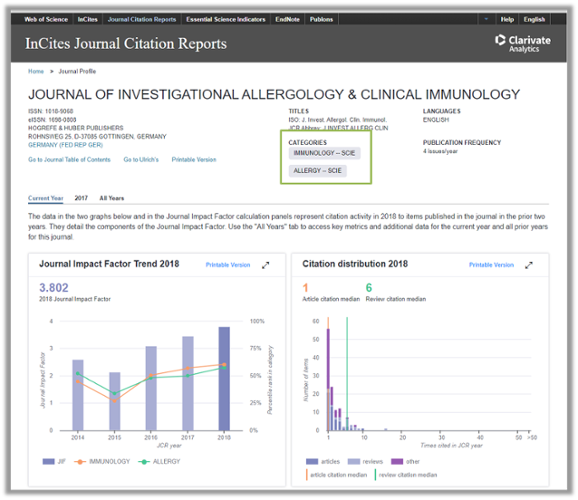Open Web of Science in top bar
The width and height of the screenshot is (578, 500).
click(x=46, y=19)
